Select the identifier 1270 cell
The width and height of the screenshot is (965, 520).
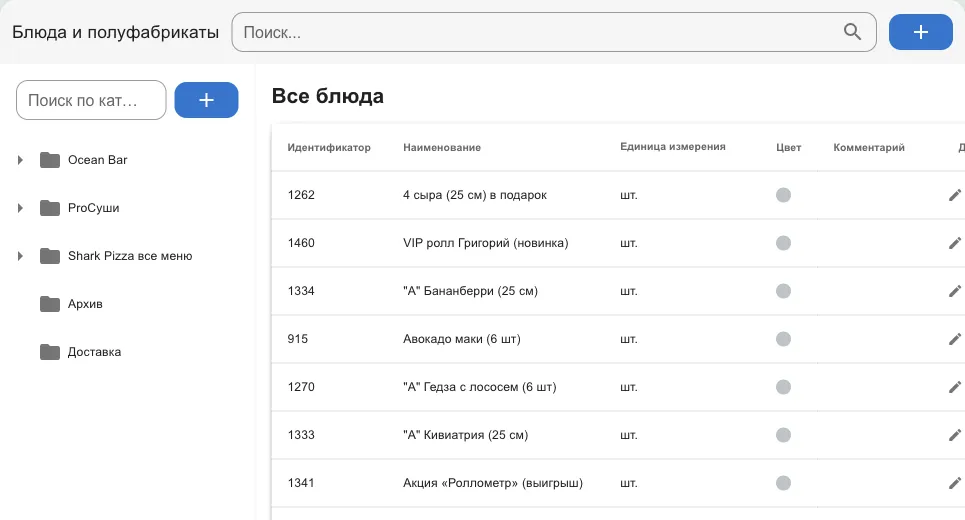(301, 387)
